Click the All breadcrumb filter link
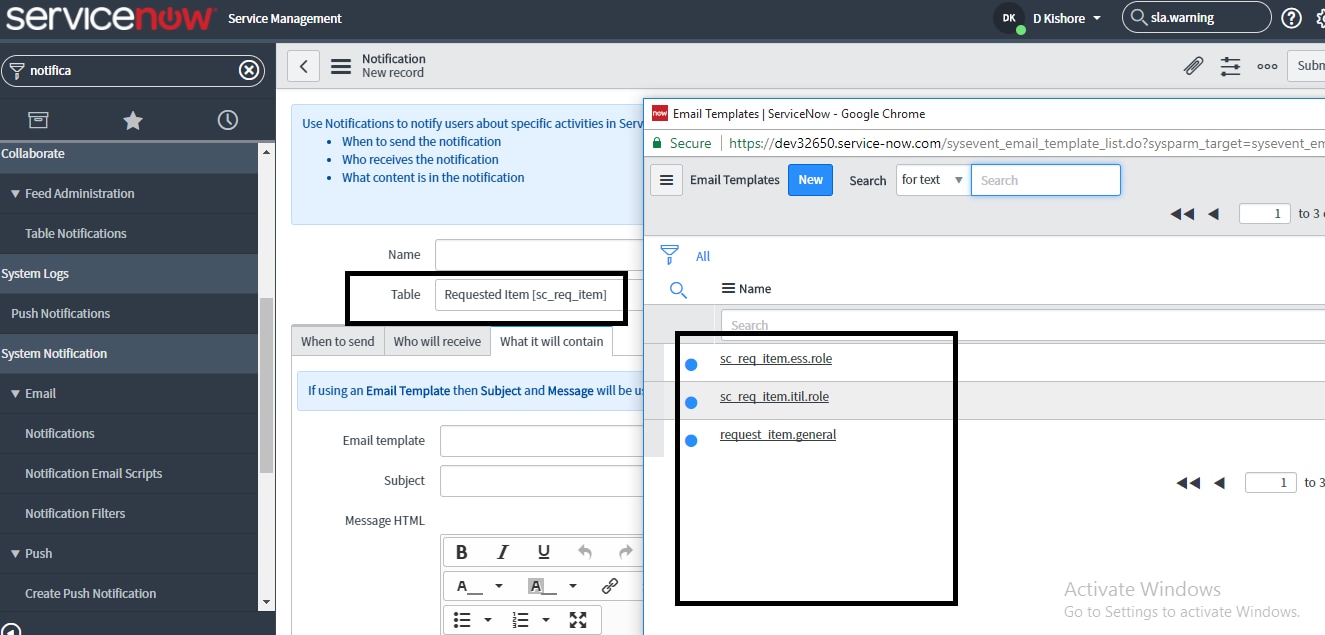This screenshot has width=1325, height=635. (x=703, y=256)
